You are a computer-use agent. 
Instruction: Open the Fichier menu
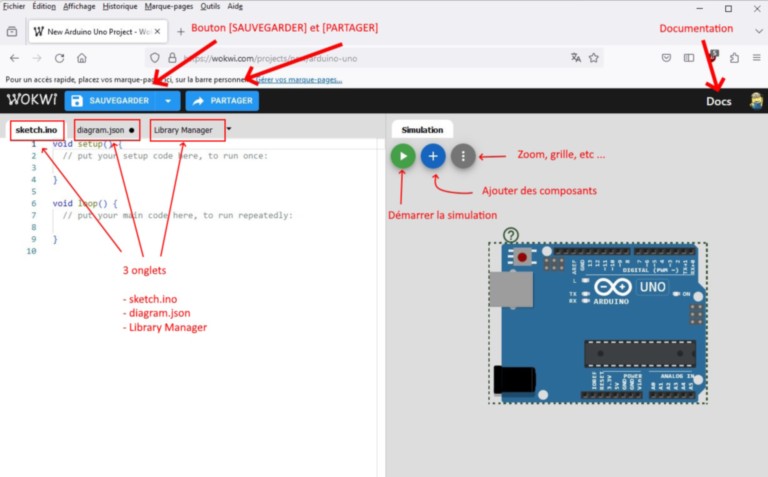pos(14,6)
